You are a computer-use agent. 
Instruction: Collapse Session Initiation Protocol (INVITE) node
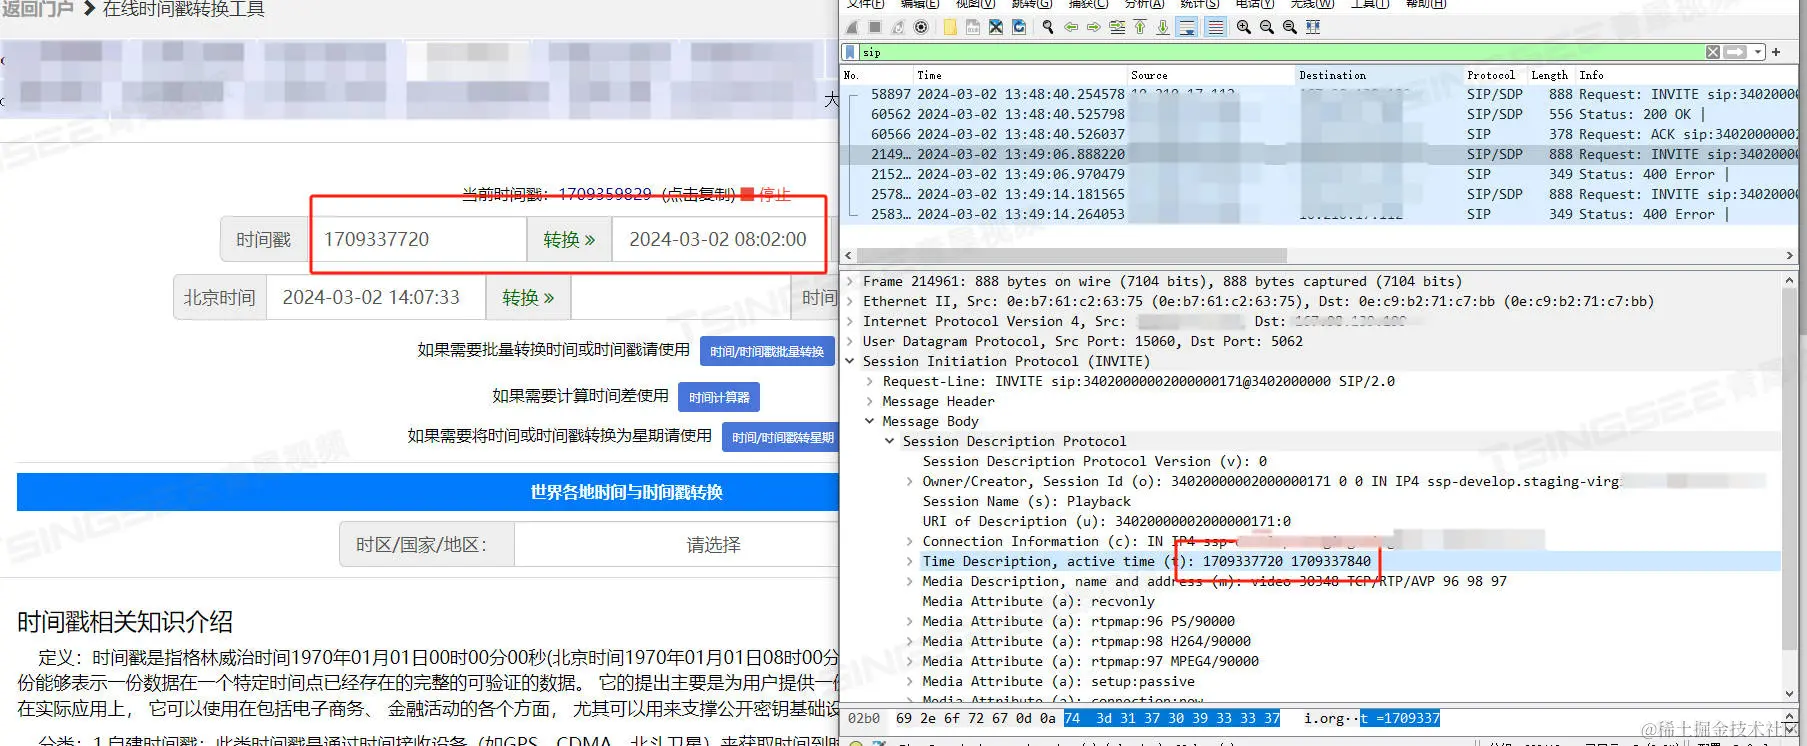[850, 362]
